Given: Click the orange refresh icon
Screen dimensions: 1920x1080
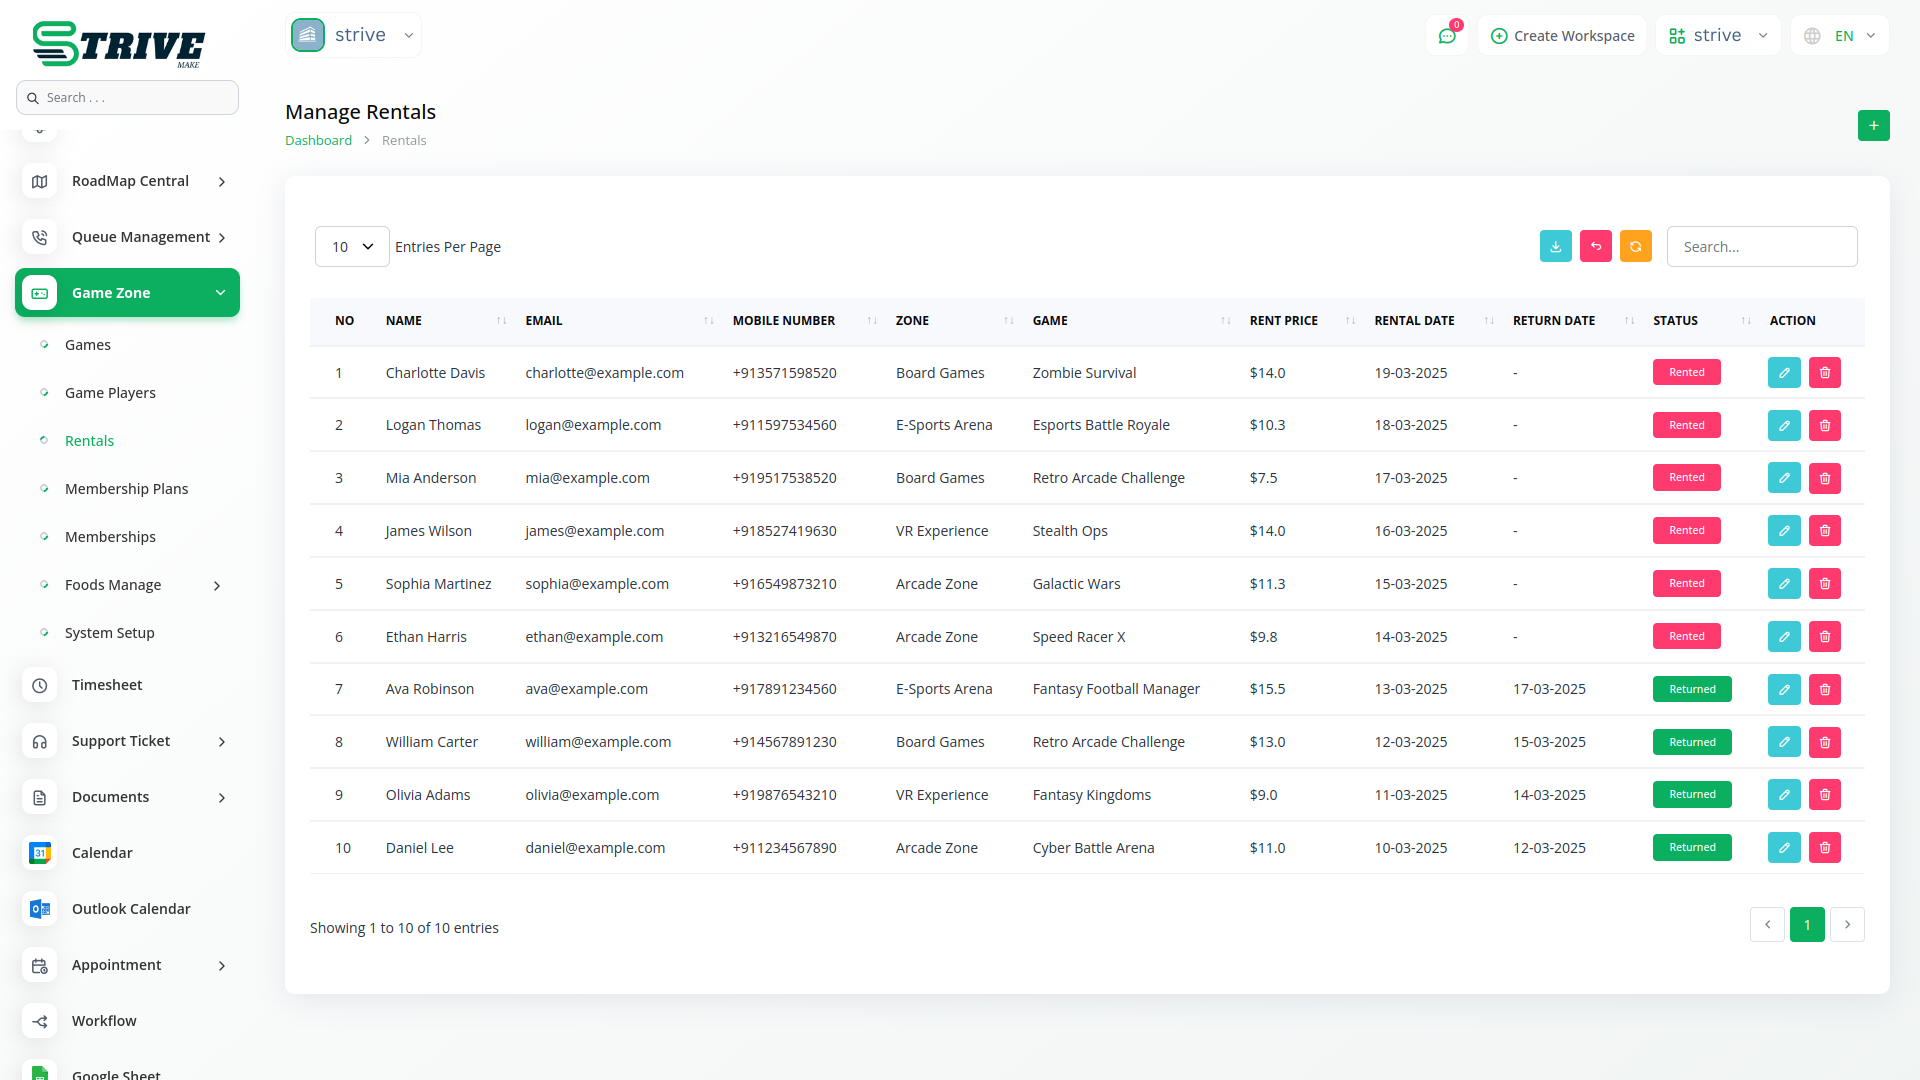Looking at the screenshot, I should click(x=1635, y=246).
